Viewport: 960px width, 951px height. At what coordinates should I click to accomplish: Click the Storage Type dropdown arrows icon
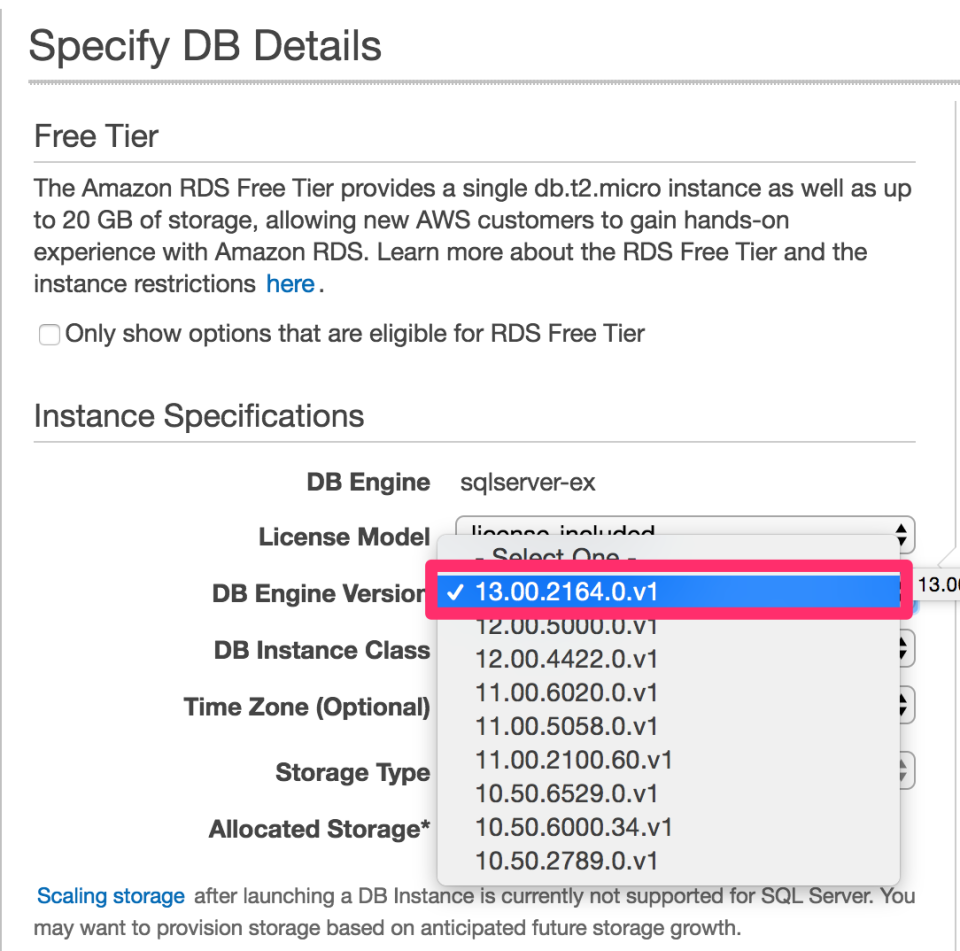point(901,770)
